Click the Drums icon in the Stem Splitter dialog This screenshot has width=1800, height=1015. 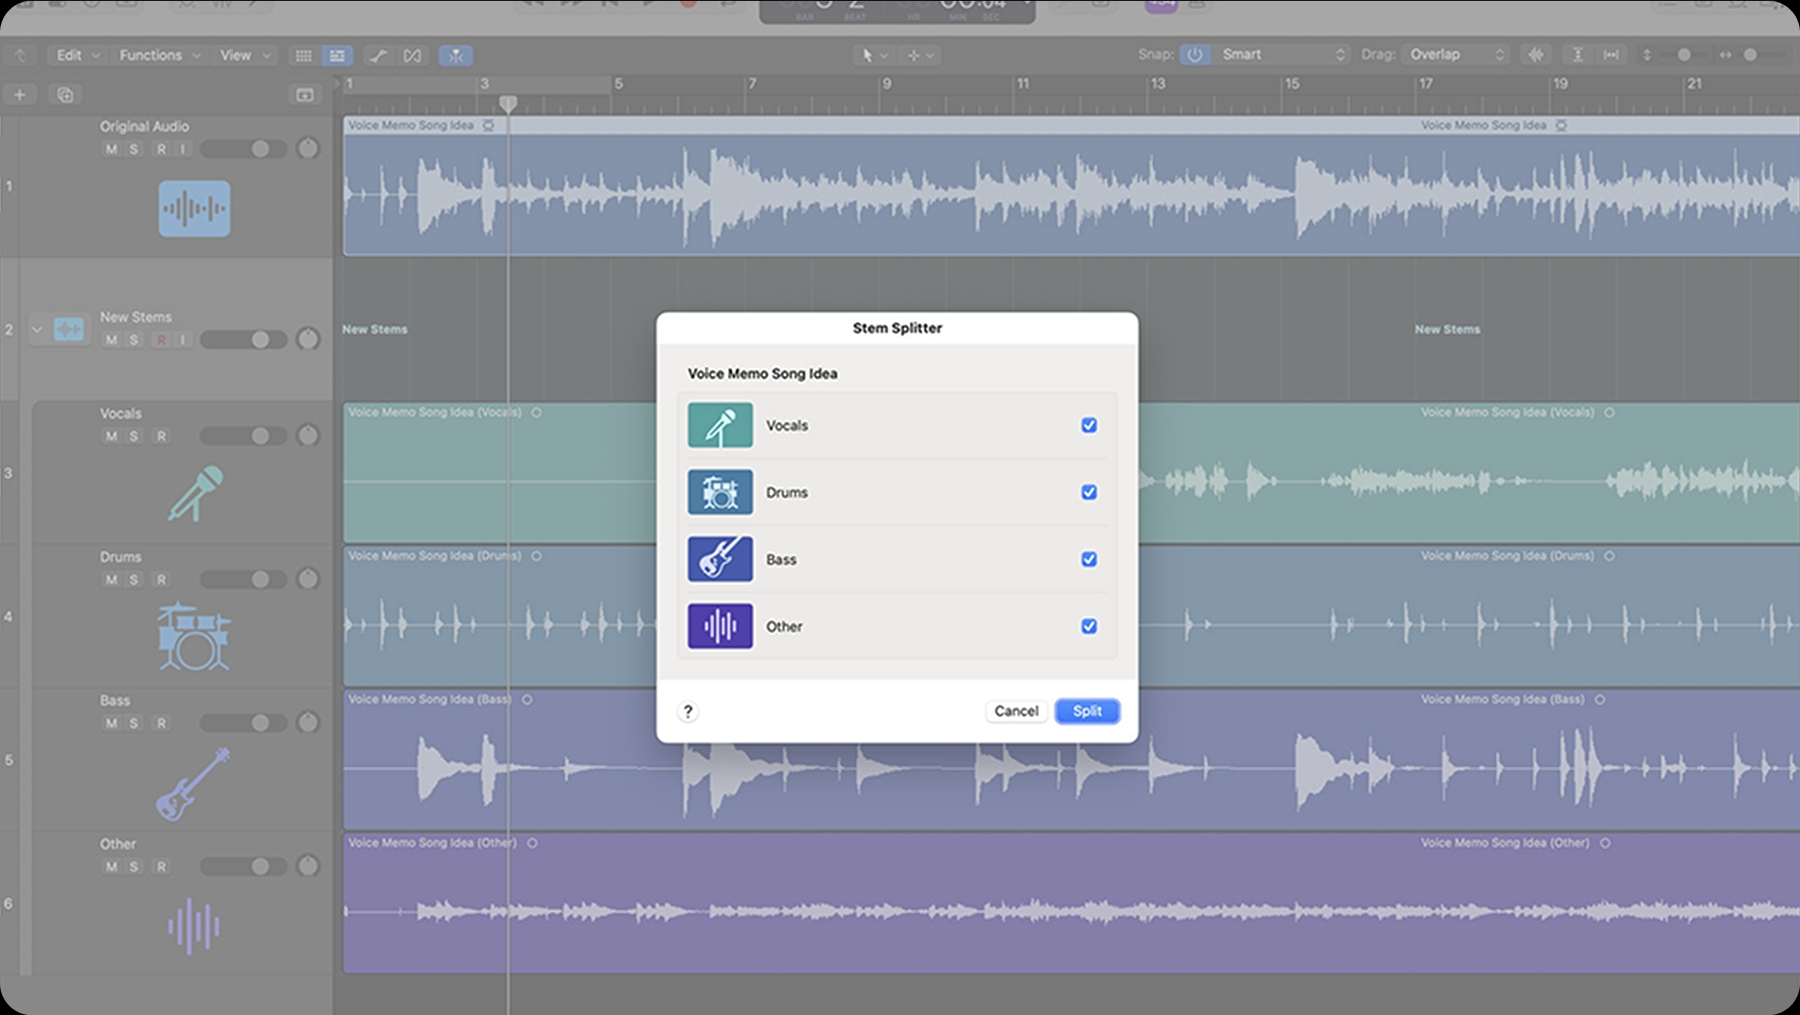point(720,492)
